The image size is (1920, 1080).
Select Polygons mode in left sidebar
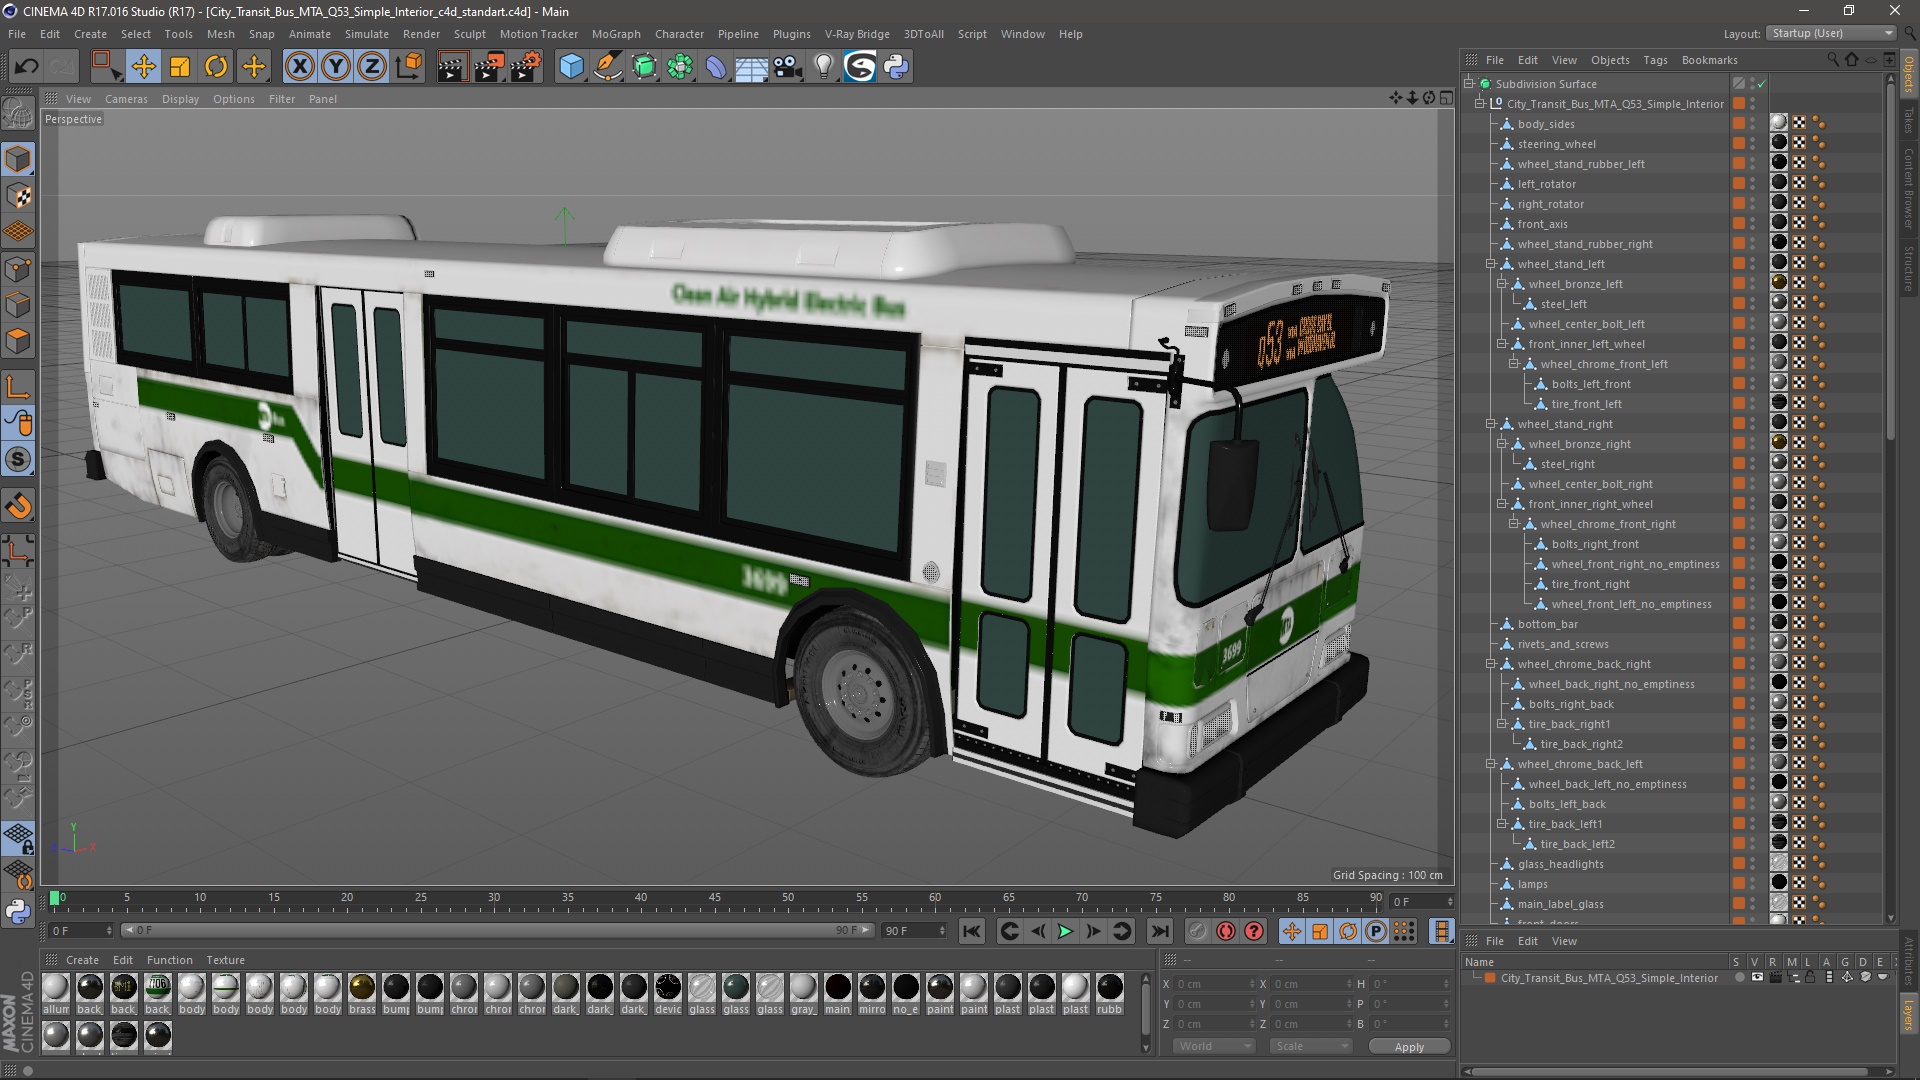coord(18,341)
